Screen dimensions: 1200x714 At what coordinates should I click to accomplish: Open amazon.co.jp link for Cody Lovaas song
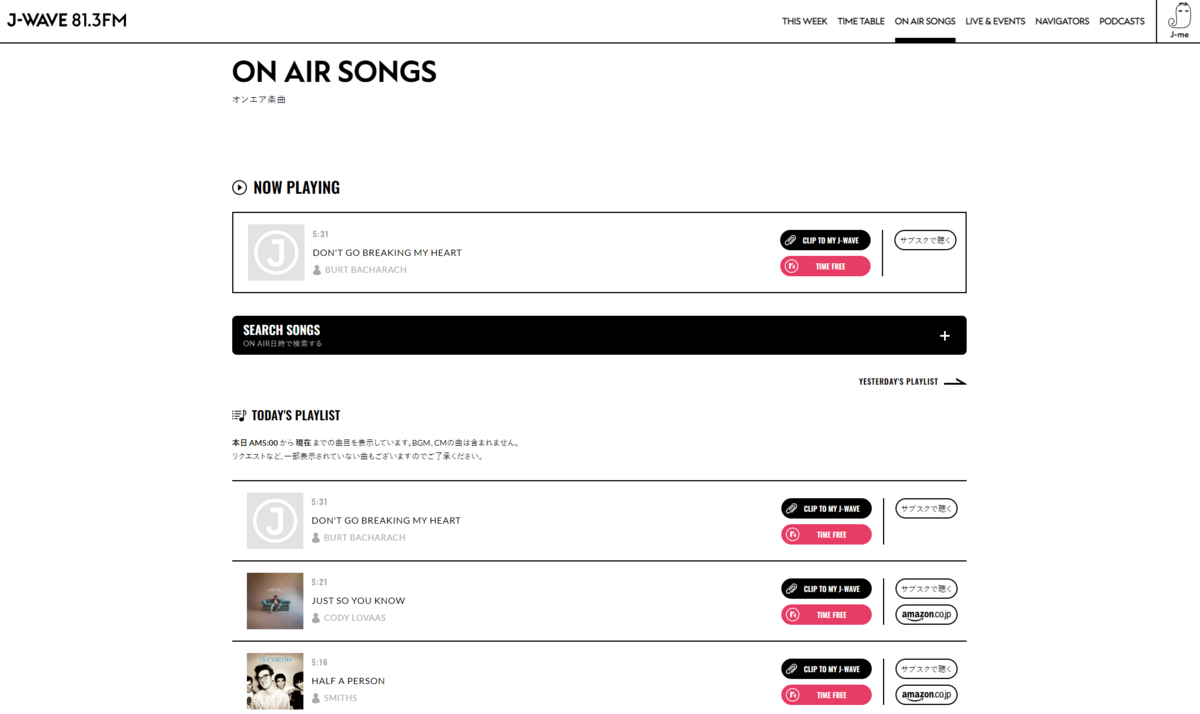[926, 615]
